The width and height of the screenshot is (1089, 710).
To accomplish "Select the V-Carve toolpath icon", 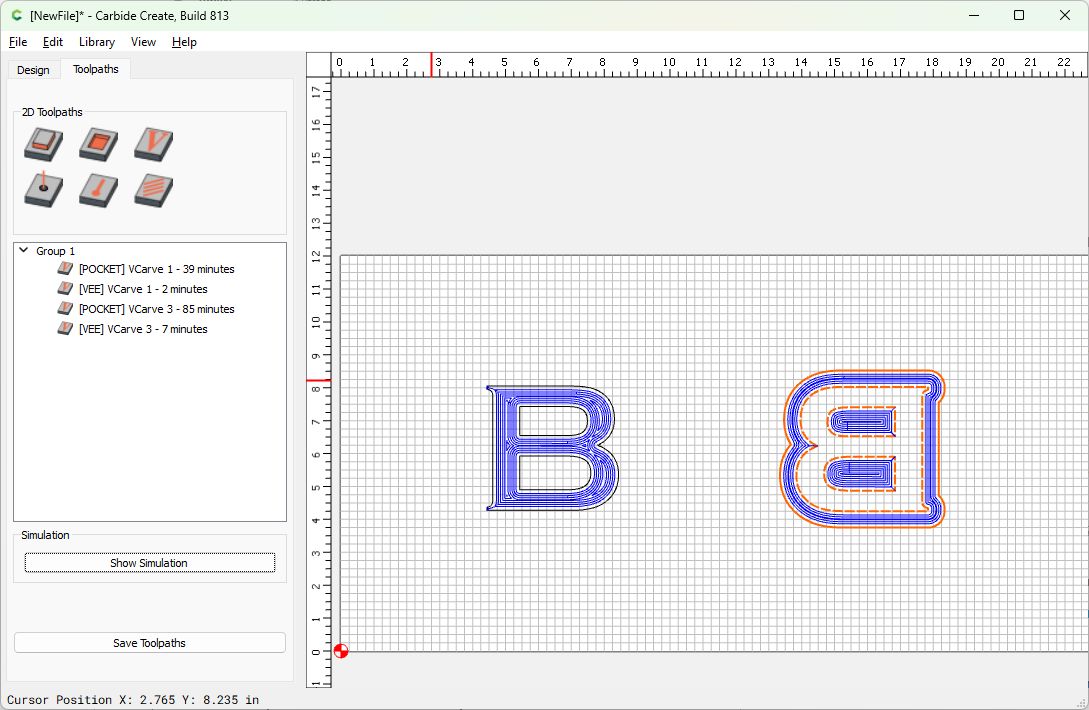I will 153,145.
